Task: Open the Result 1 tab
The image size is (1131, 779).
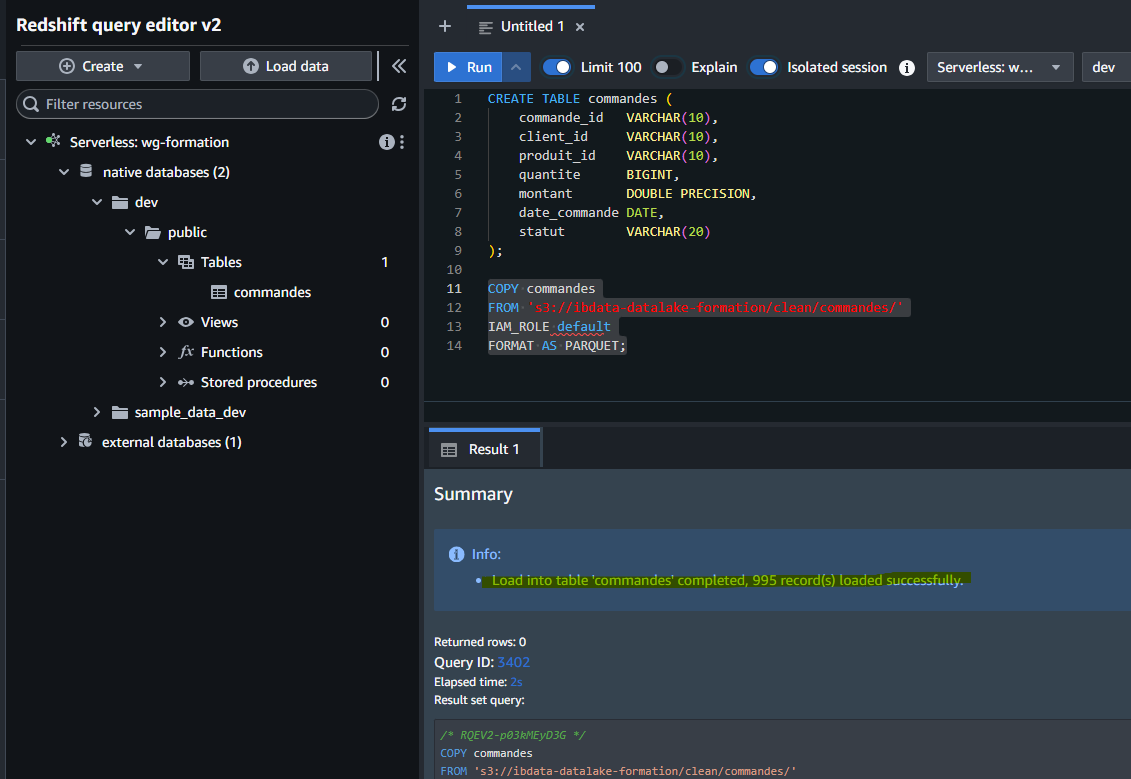Action: [x=485, y=449]
